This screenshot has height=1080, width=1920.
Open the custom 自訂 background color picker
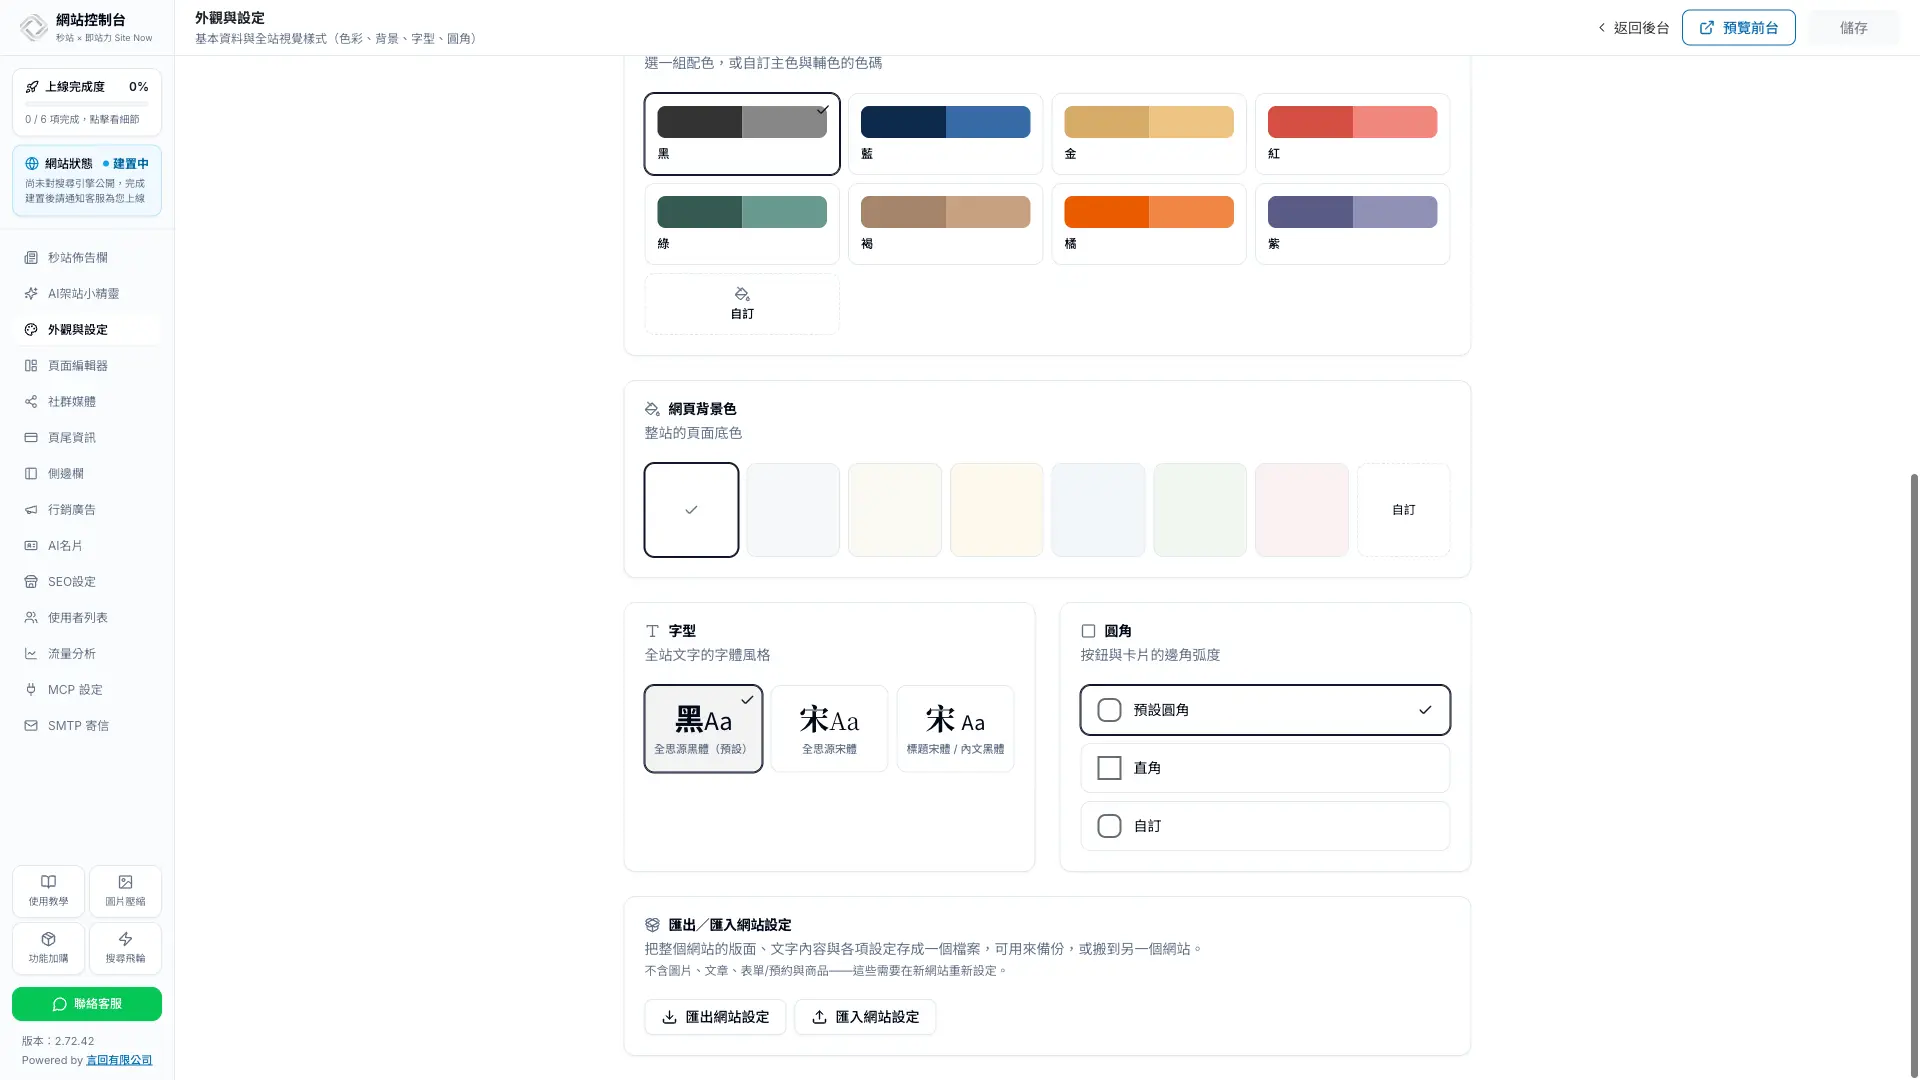pos(1403,510)
